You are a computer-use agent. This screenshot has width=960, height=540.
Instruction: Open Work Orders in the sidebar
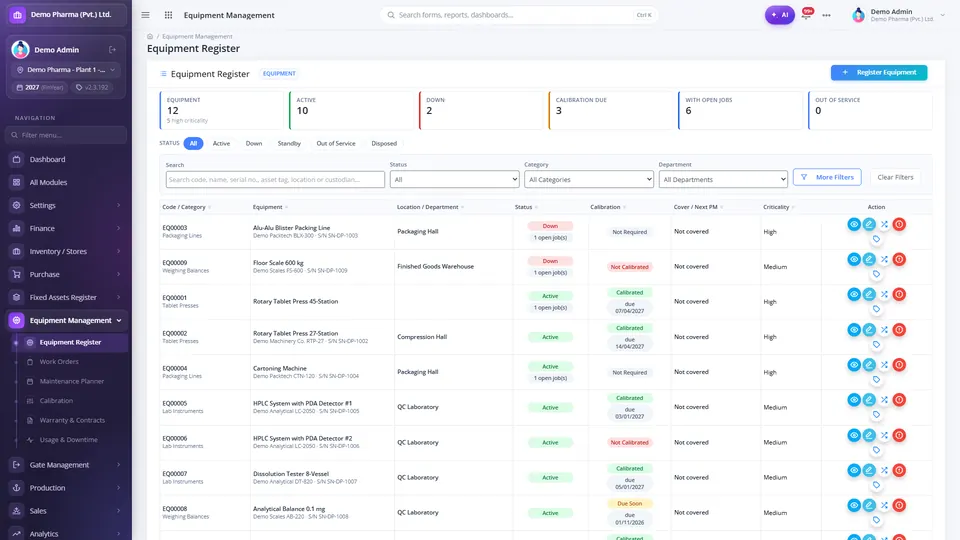point(59,362)
